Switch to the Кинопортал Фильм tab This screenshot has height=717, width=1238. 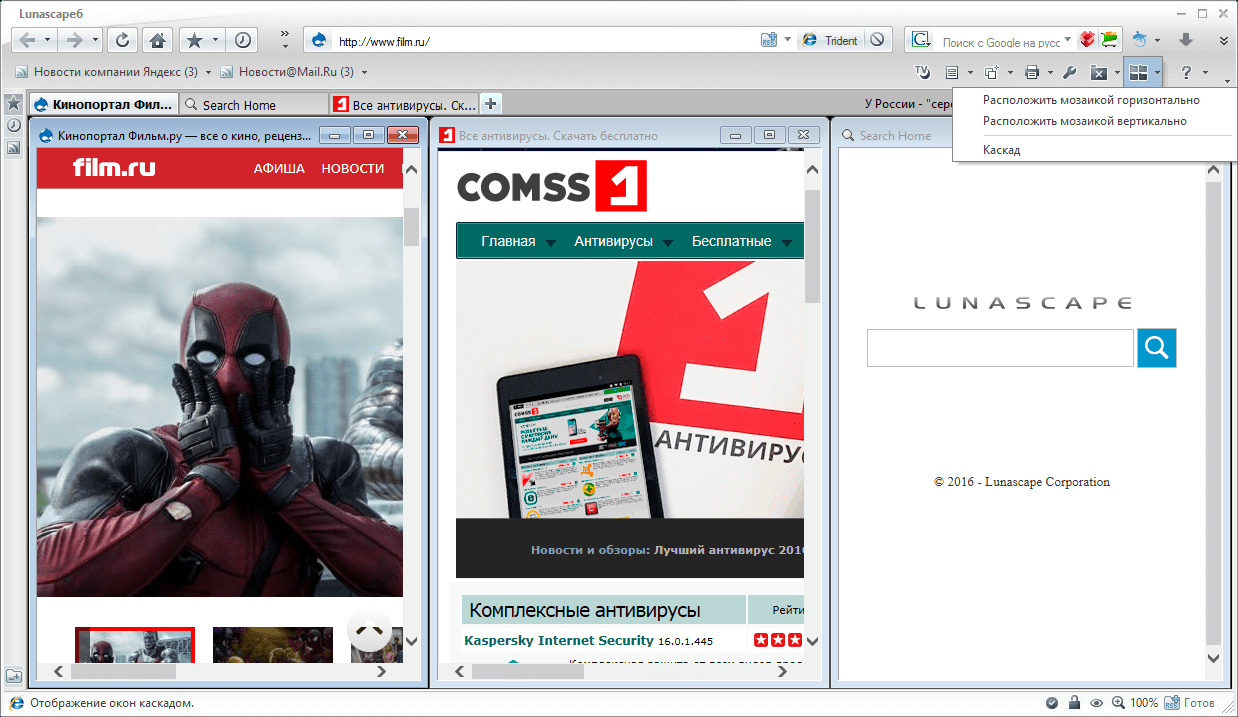(104, 104)
